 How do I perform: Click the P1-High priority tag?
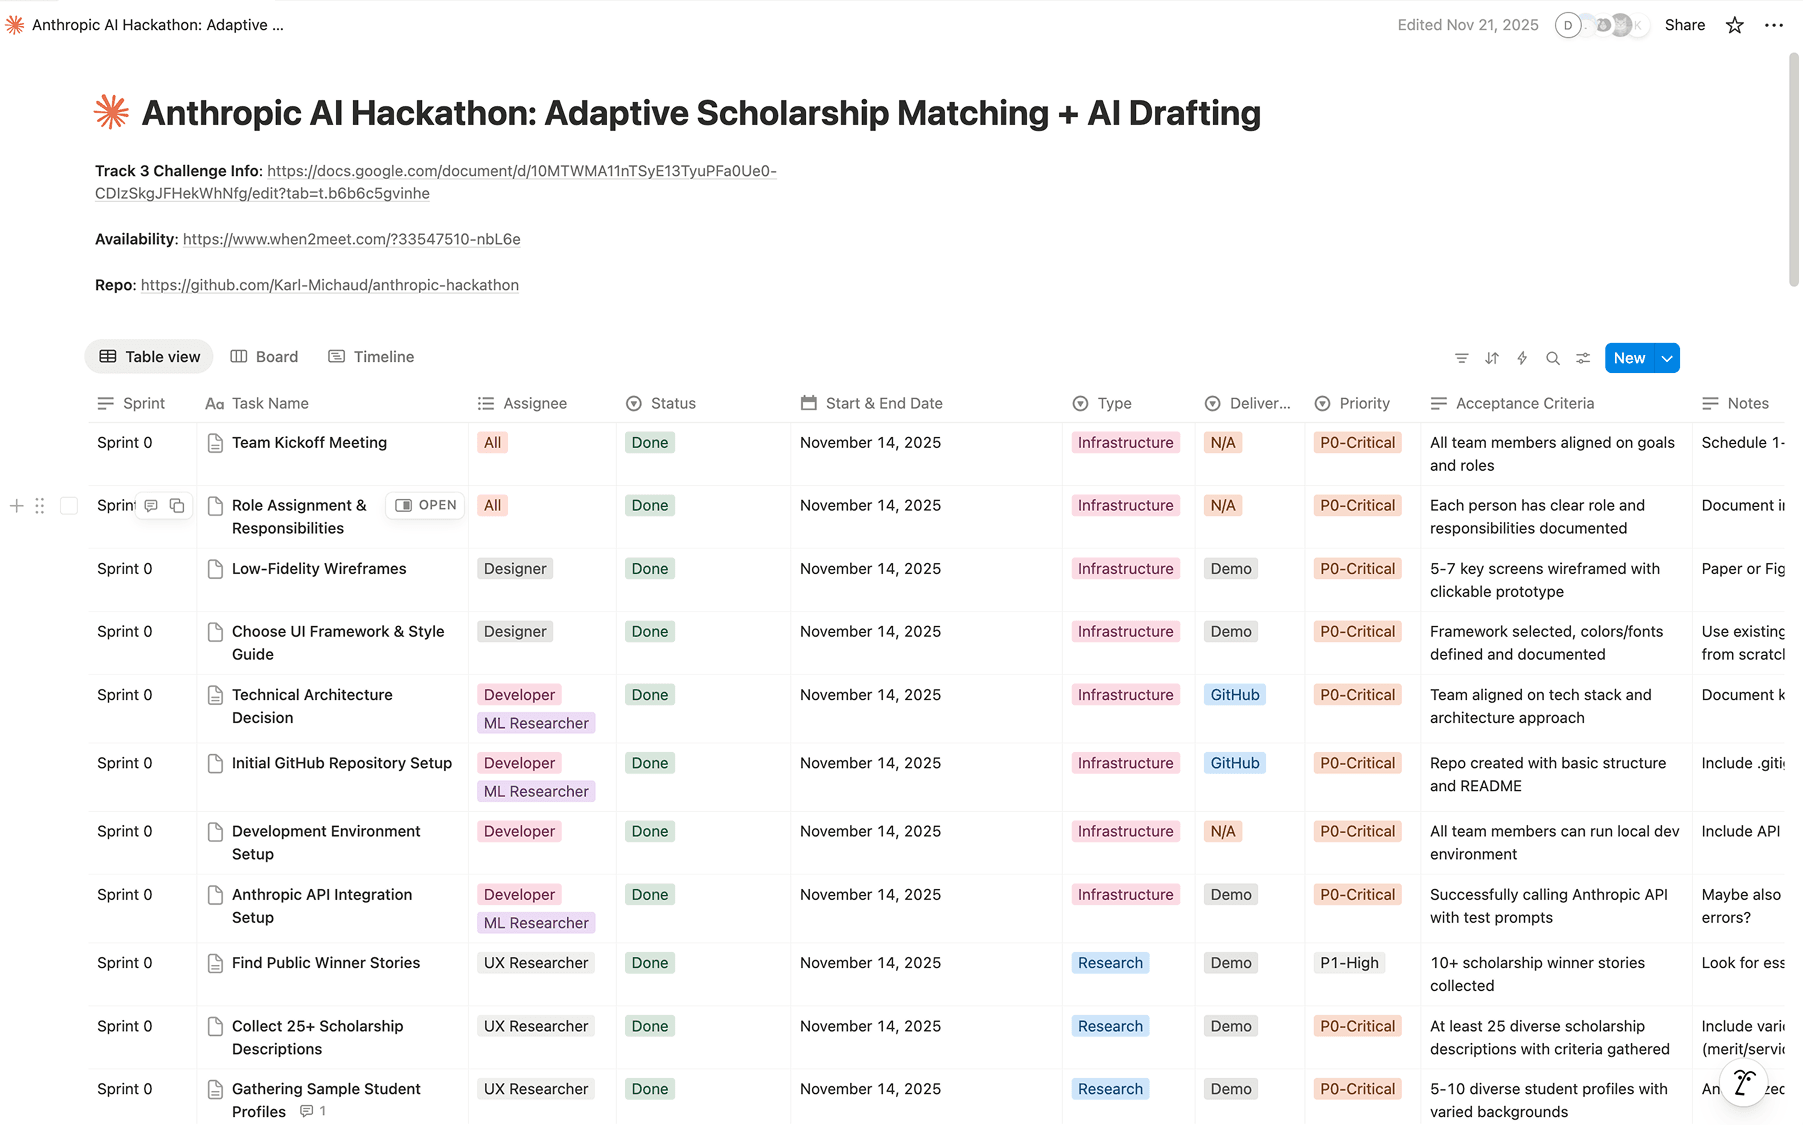[x=1349, y=963]
